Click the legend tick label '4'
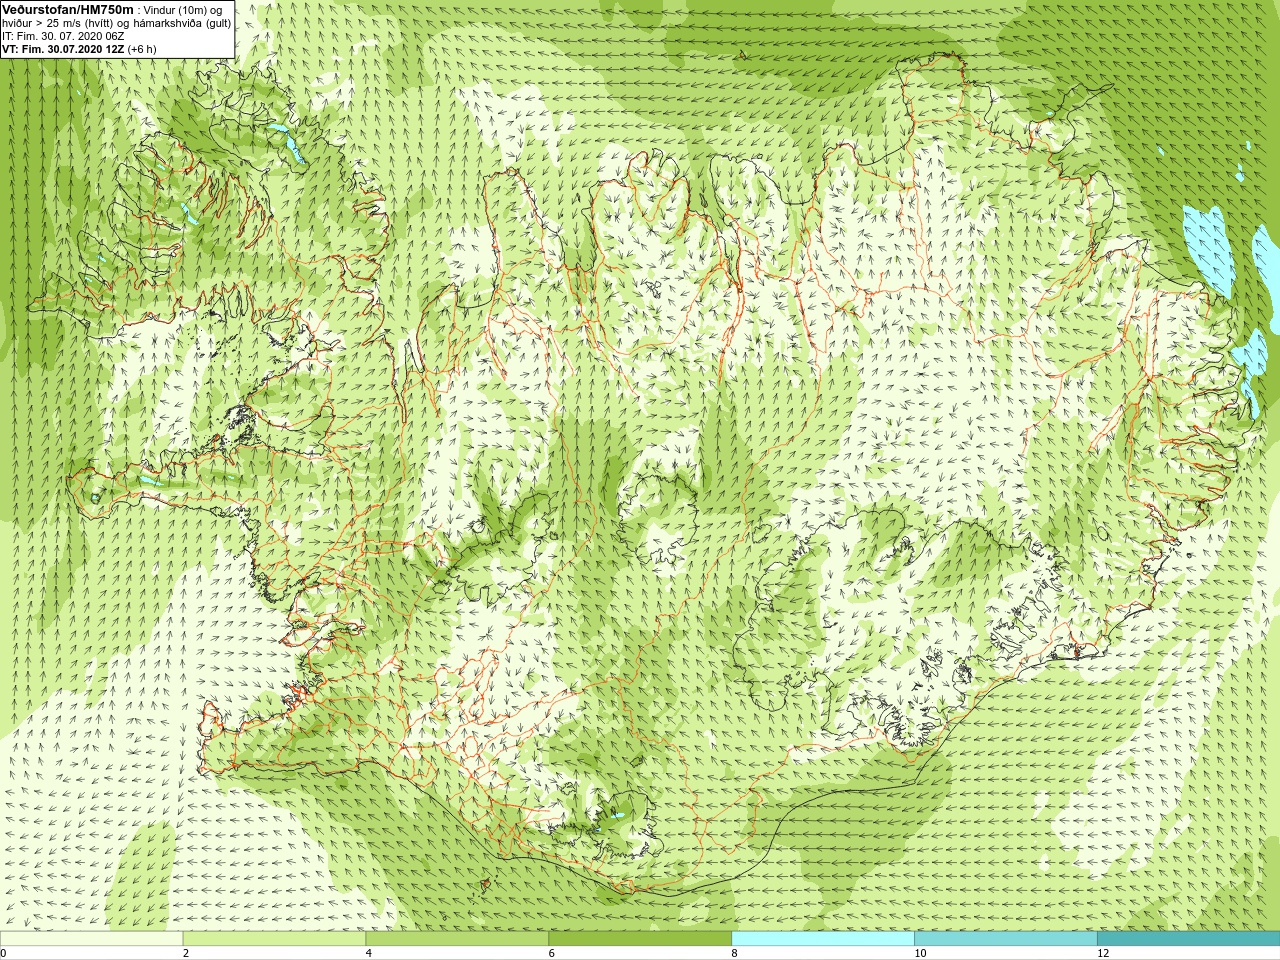This screenshot has height=960, width=1280. 369,953
